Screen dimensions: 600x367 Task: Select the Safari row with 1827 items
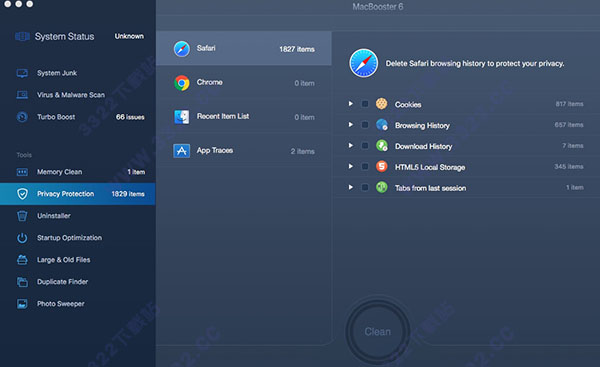point(244,48)
